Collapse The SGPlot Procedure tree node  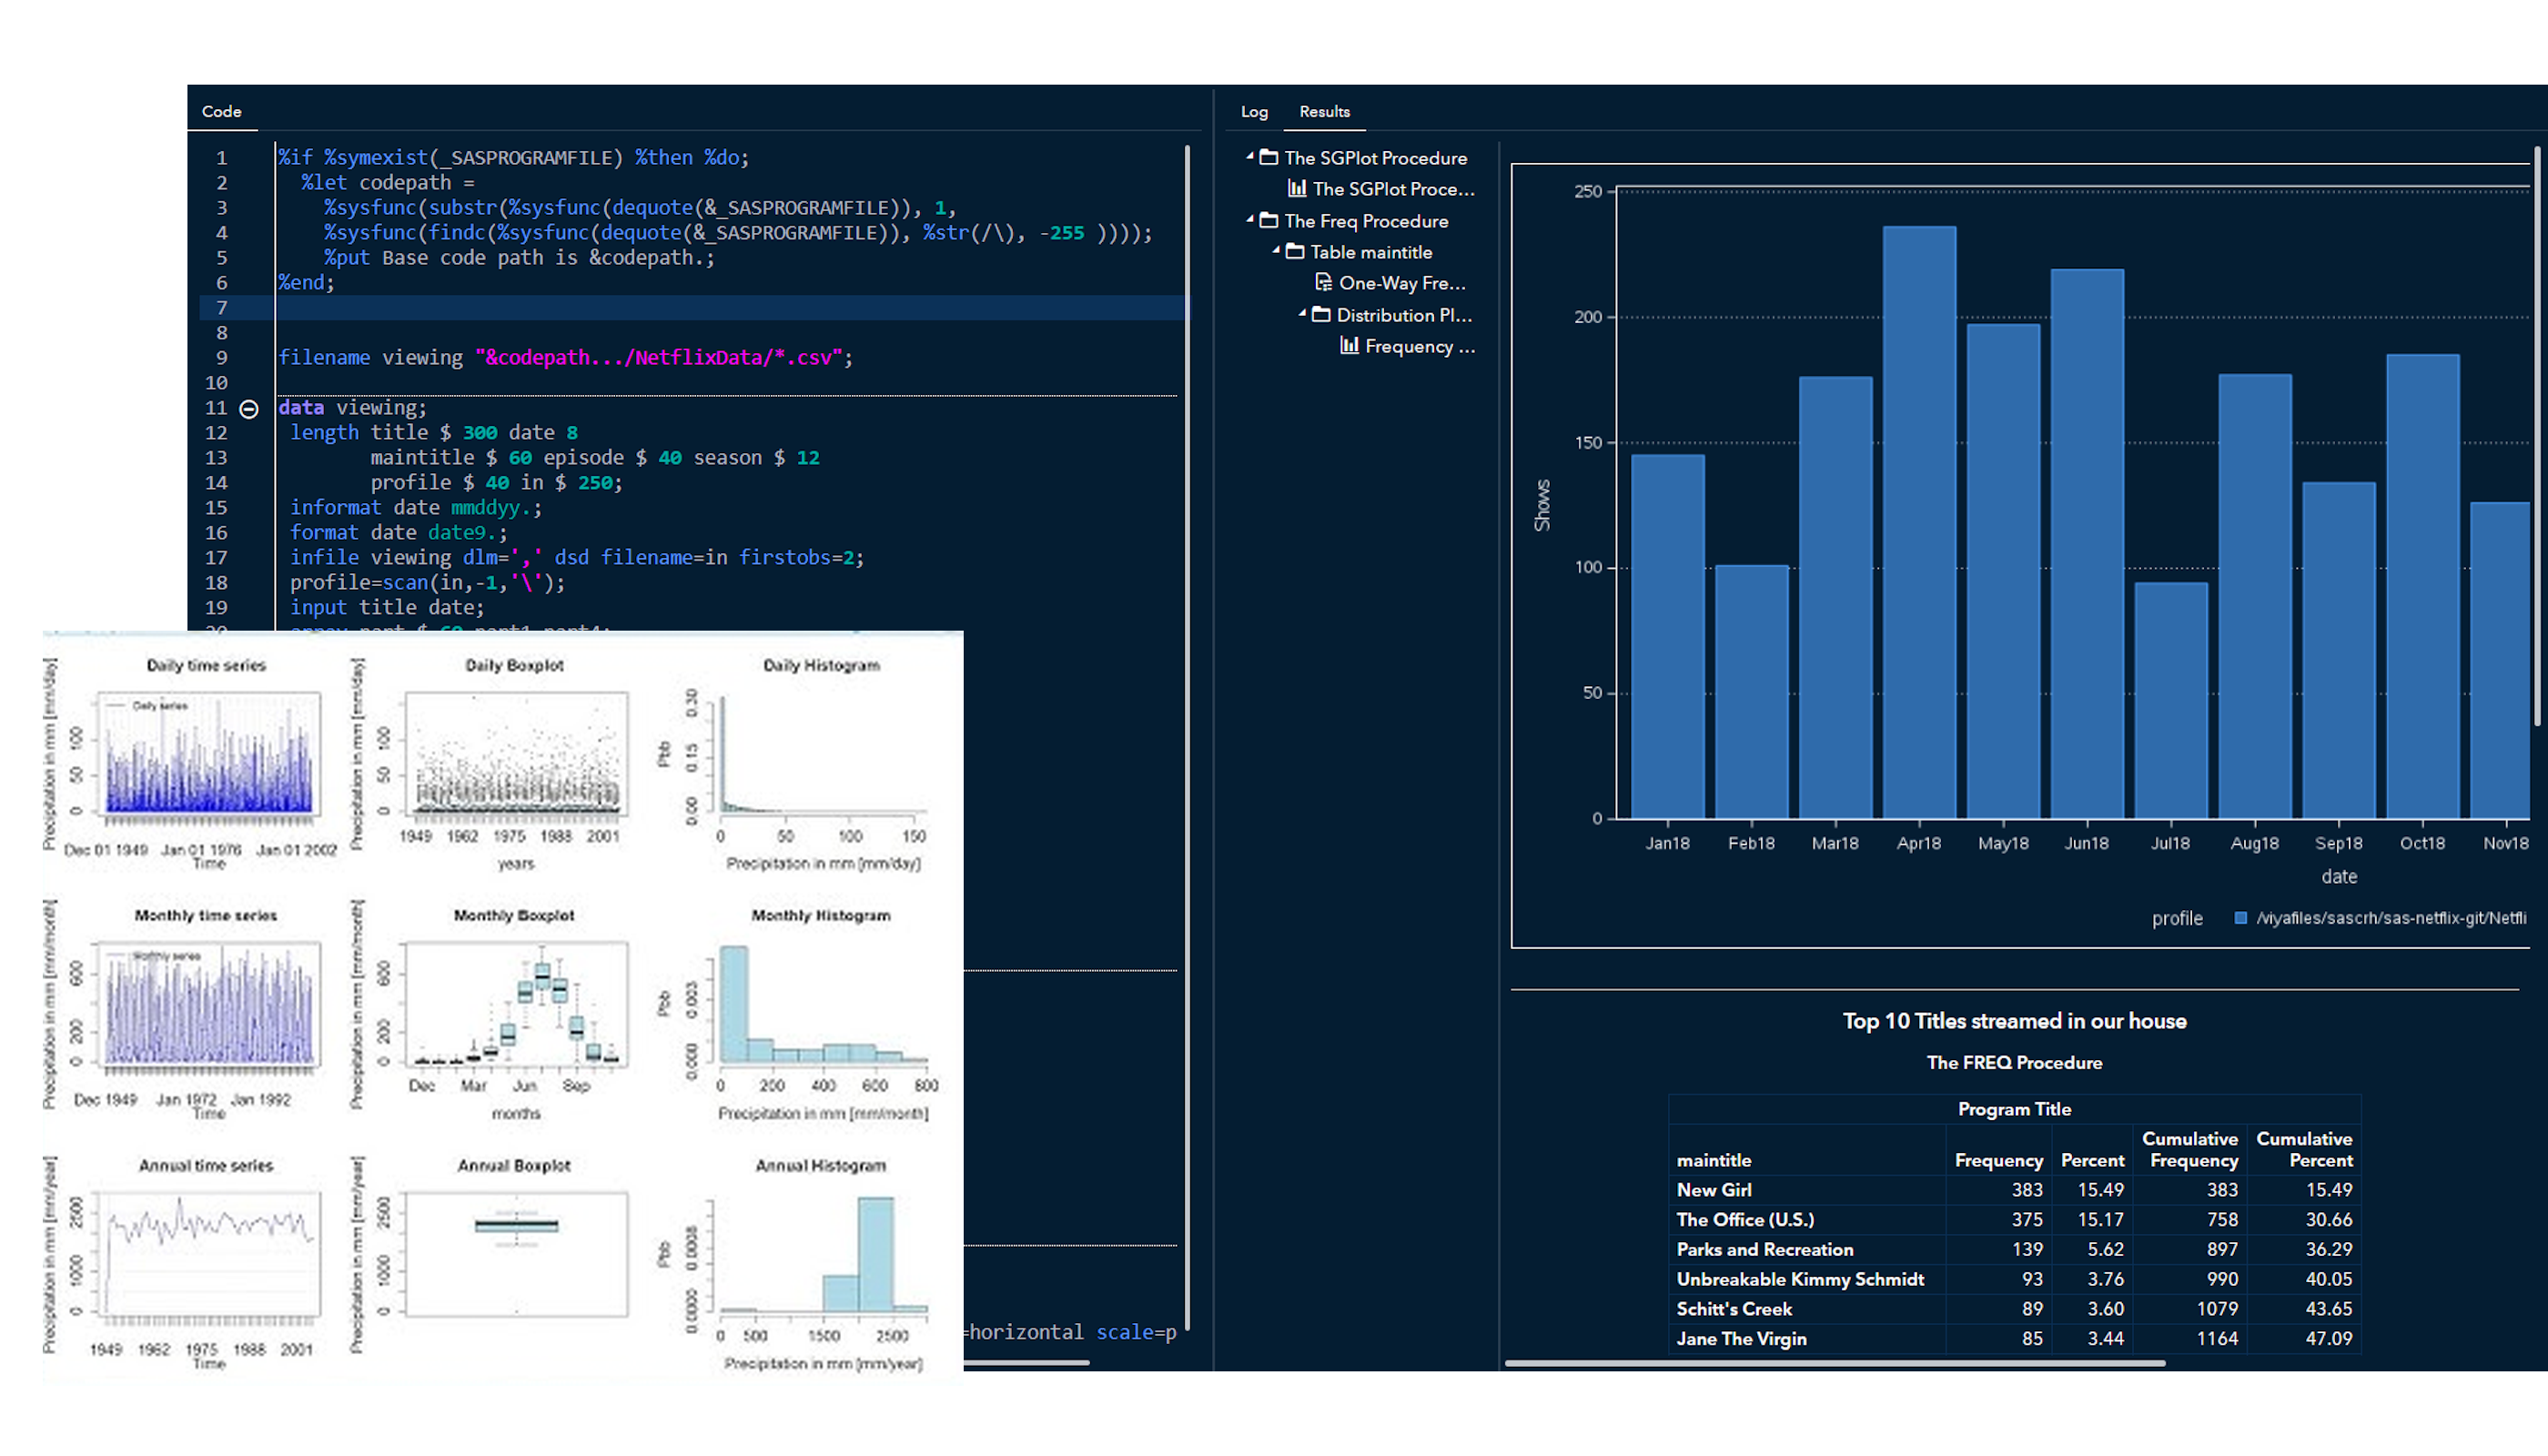[x=1250, y=156]
